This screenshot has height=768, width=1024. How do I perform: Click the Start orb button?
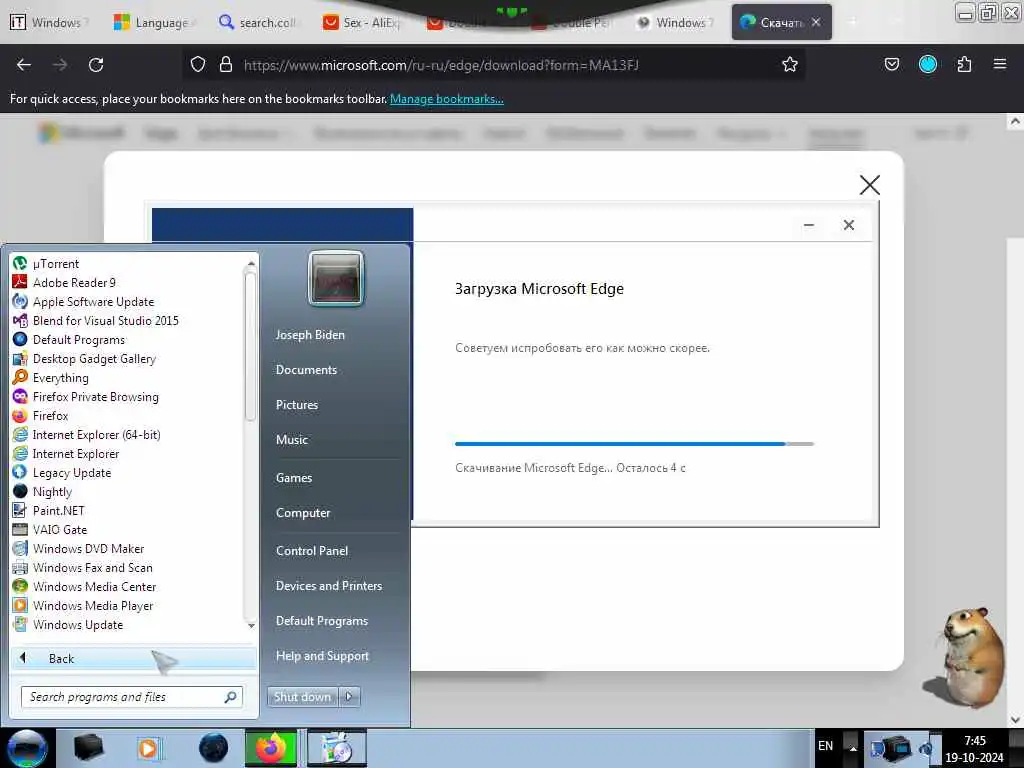26,748
